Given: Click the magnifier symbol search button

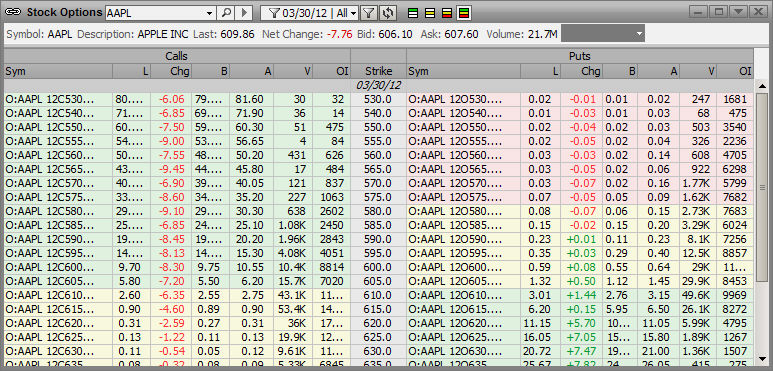Looking at the screenshot, I should tap(226, 13).
